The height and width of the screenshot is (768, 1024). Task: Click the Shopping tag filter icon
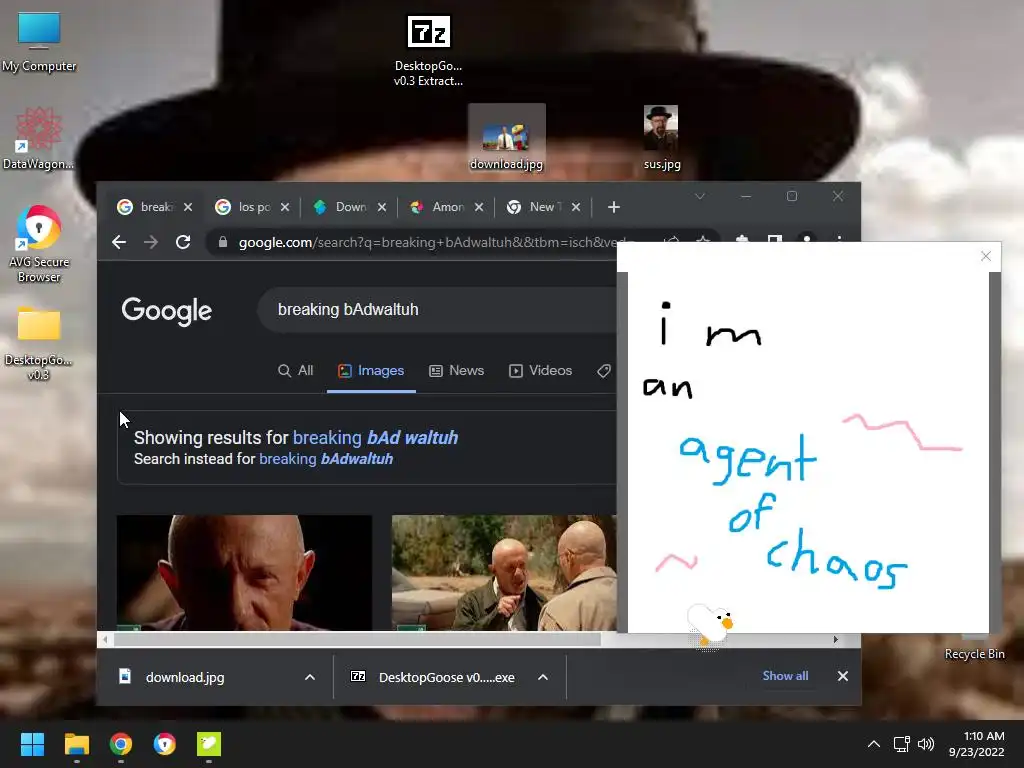(x=604, y=371)
